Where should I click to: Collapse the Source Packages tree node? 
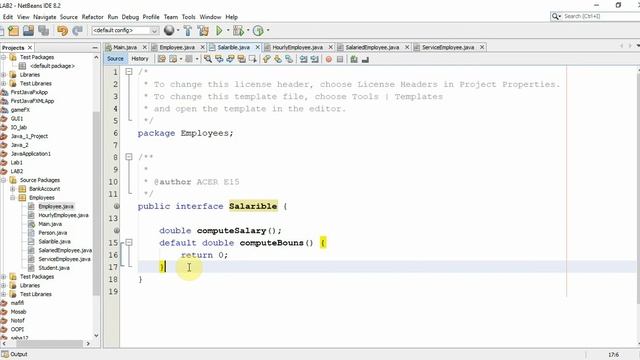[3, 180]
